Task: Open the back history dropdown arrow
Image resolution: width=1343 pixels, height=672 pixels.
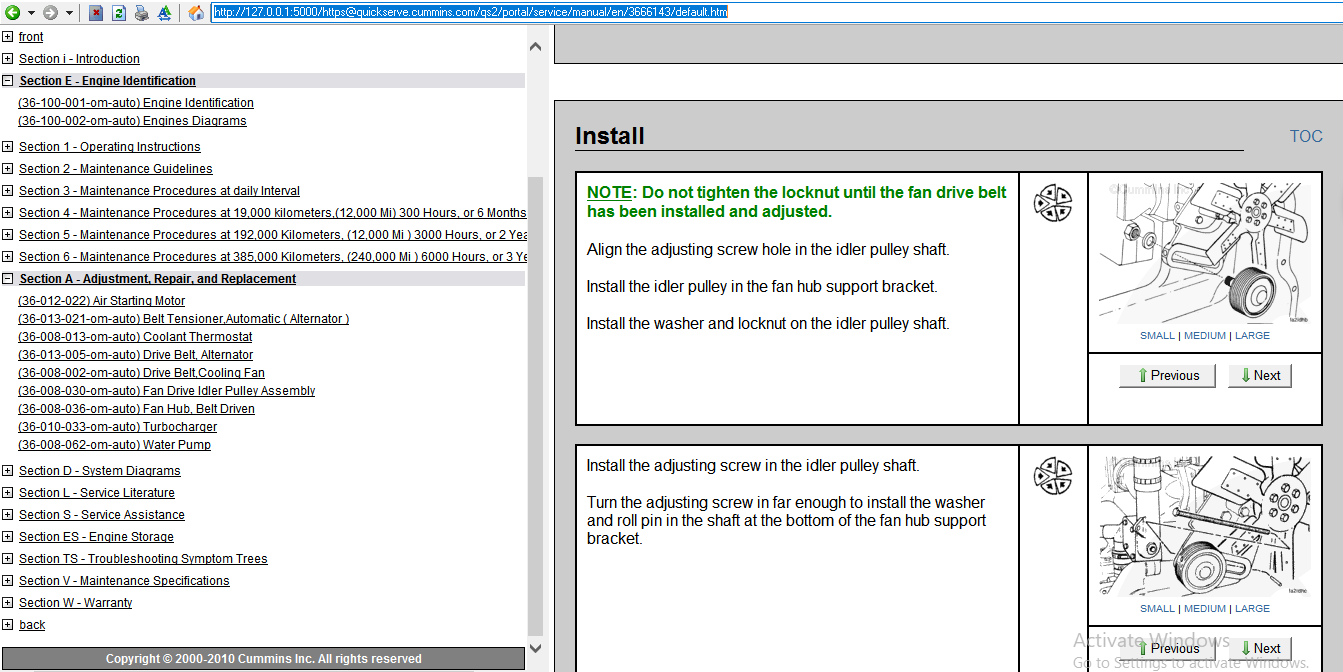Action: pos(31,13)
